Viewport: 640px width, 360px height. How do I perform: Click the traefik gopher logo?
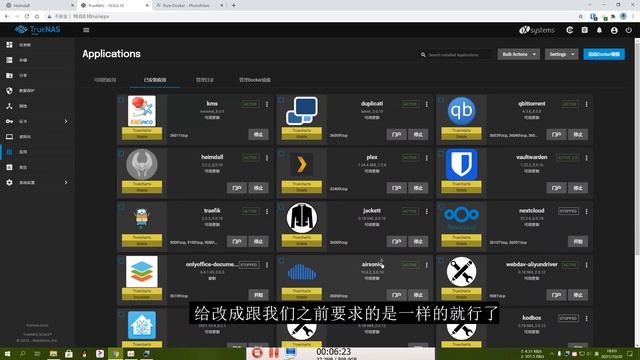point(142,218)
